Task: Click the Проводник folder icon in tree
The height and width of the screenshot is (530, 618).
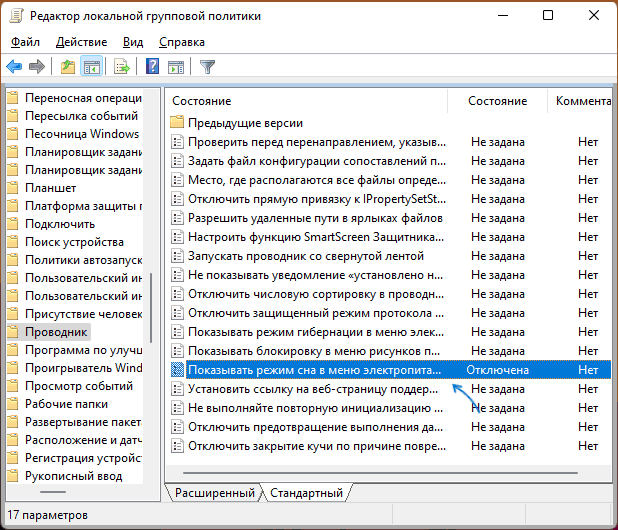Action: click(x=13, y=332)
